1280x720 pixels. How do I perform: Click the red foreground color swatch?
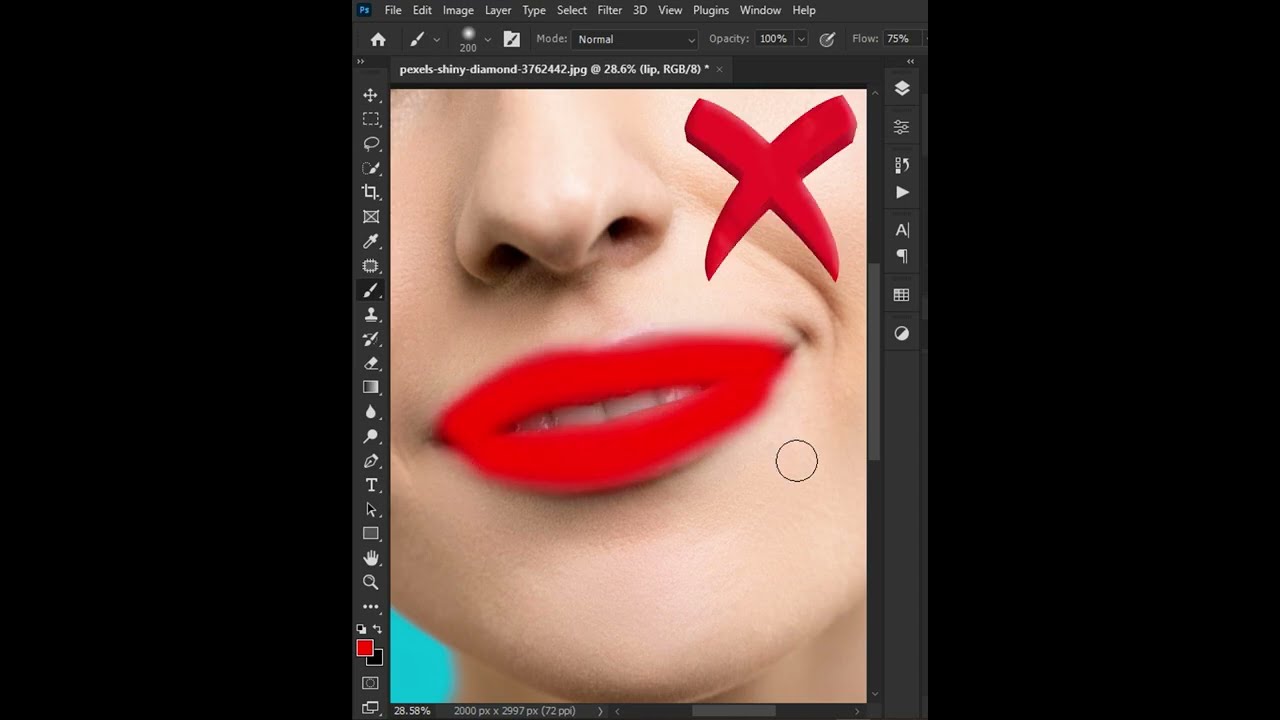pyautogui.click(x=365, y=648)
